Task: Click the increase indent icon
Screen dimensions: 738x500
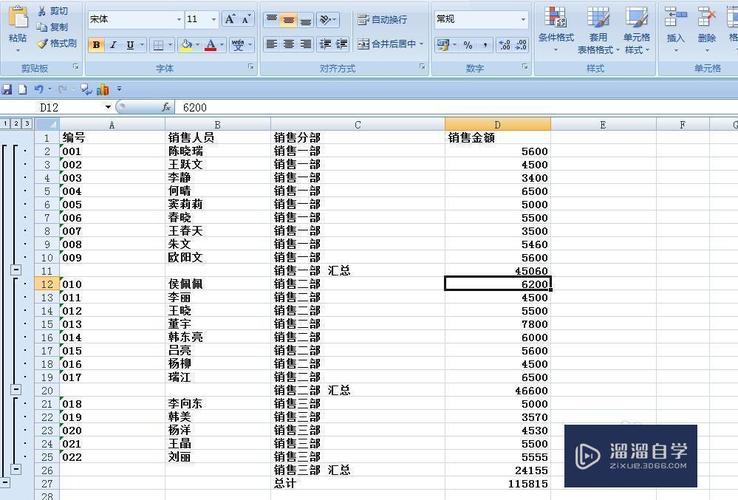Action: (x=342, y=44)
